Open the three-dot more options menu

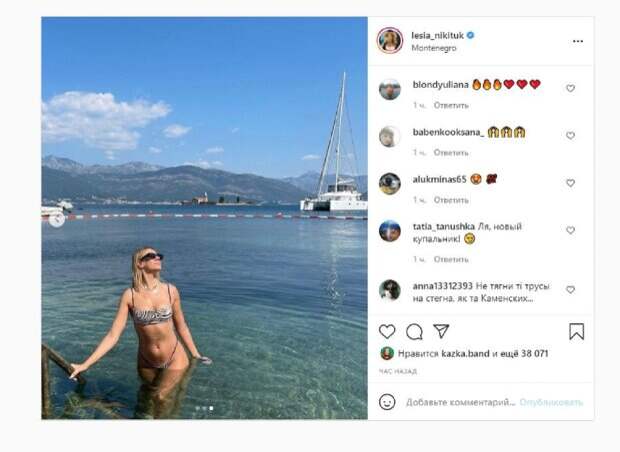[578, 41]
